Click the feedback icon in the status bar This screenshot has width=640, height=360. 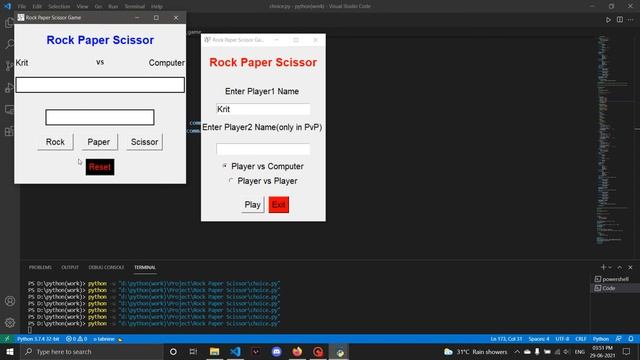[619, 339]
